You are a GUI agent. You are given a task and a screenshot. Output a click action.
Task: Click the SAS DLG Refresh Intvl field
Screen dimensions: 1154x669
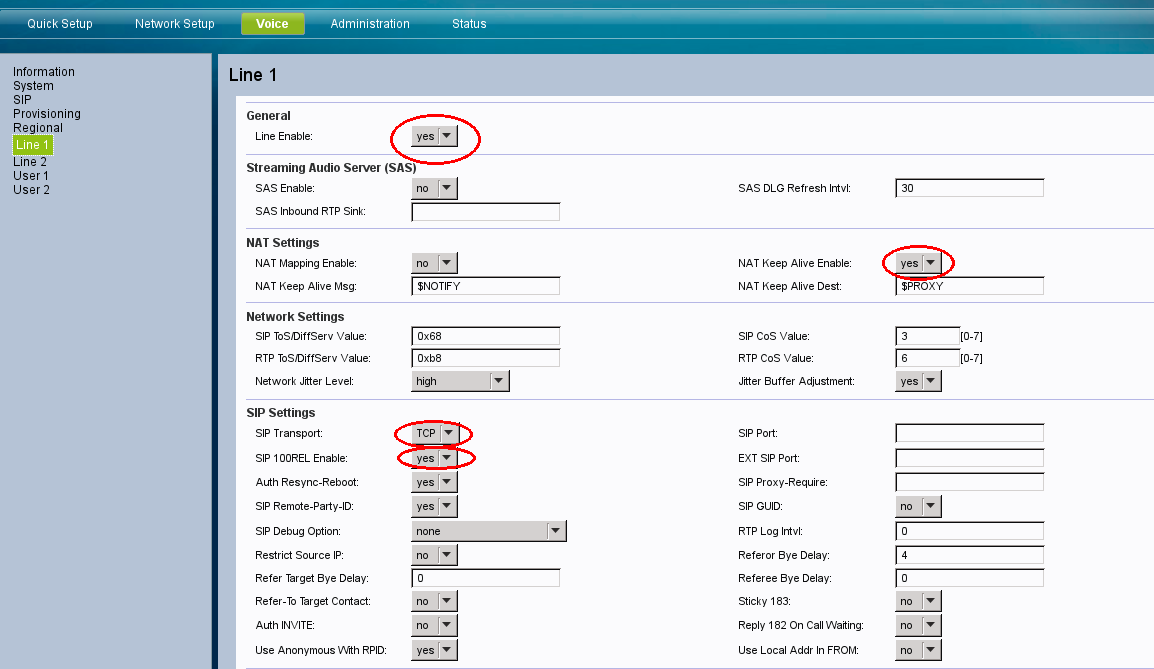pyautogui.click(x=969, y=188)
